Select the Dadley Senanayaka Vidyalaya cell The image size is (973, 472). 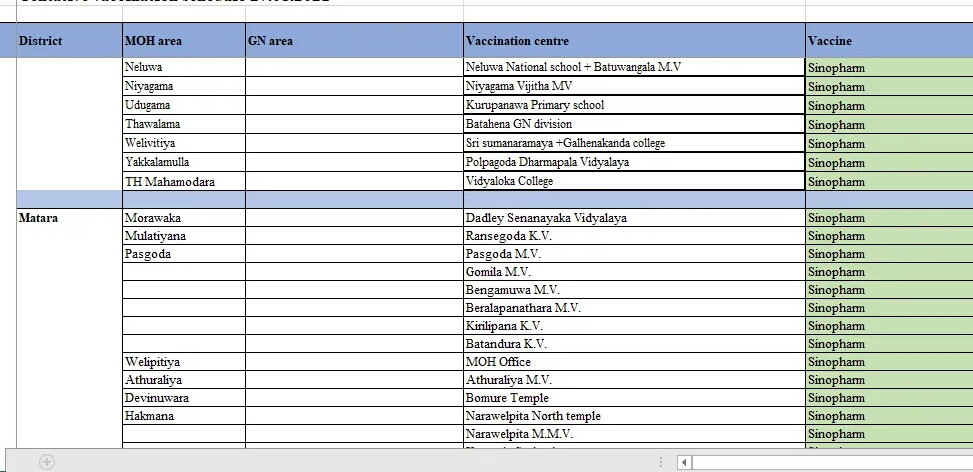point(634,218)
